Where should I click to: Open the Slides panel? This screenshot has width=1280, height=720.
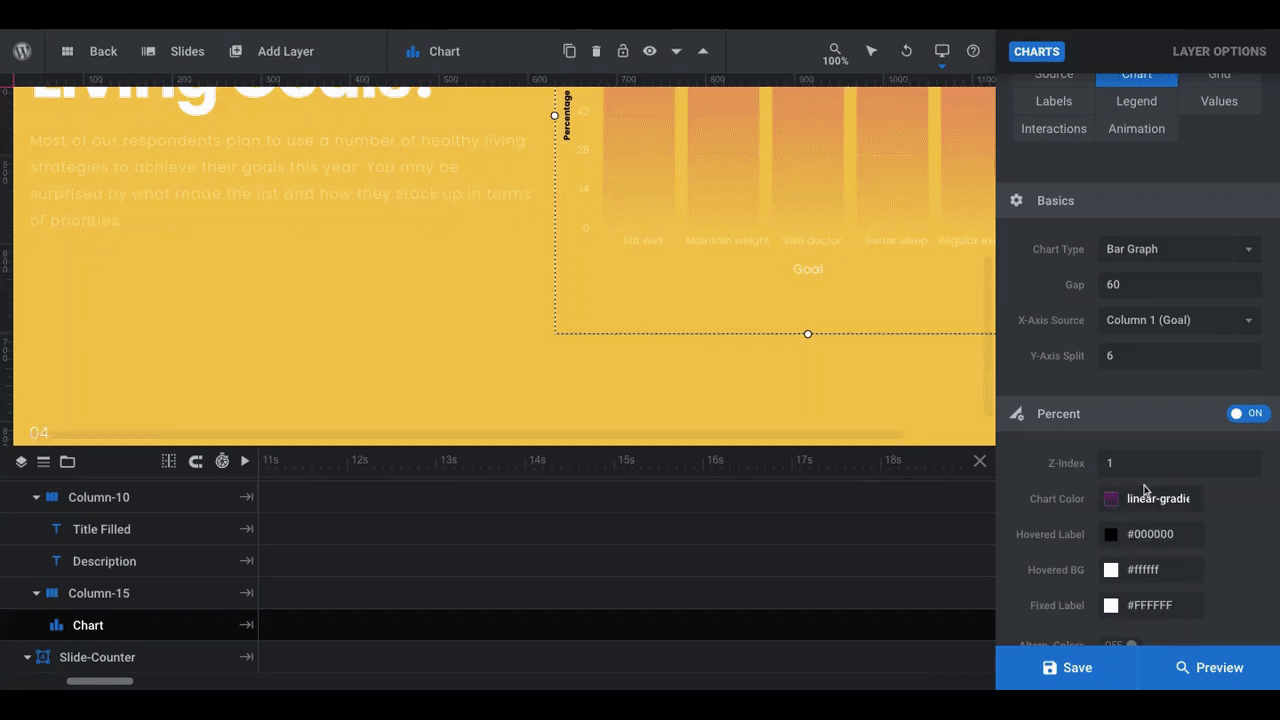[x=173, y=51]
